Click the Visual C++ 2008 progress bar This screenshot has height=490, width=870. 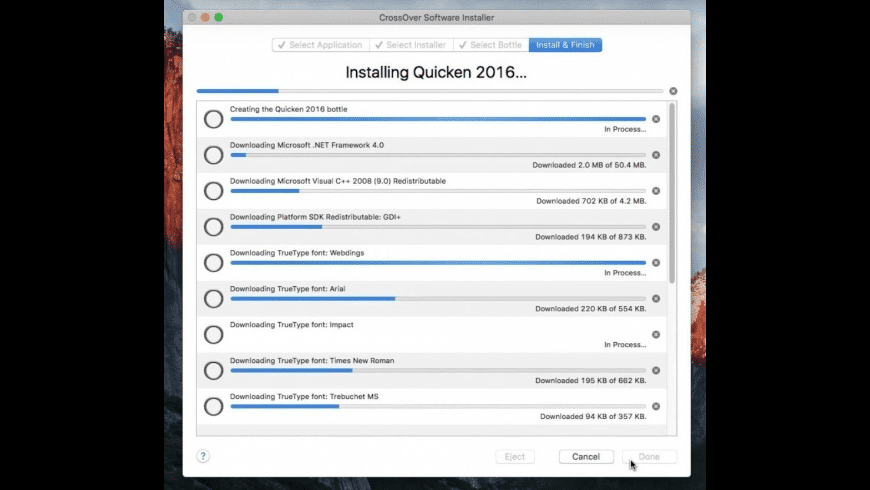pos(438,191)
